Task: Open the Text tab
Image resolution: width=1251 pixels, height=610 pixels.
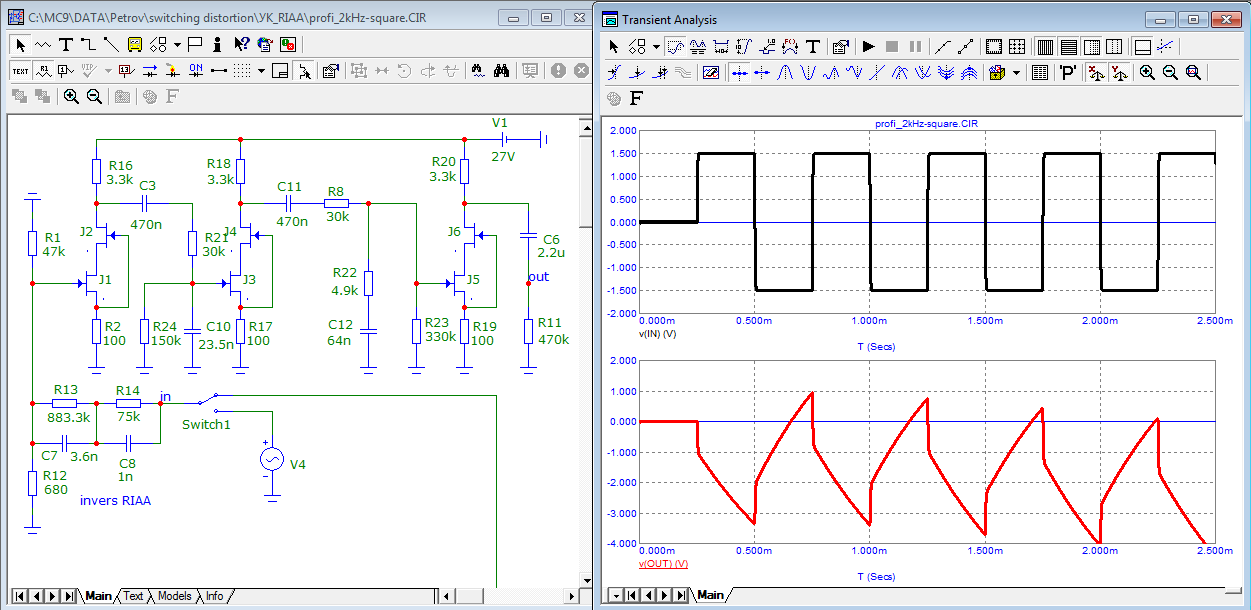Action: 133,596
